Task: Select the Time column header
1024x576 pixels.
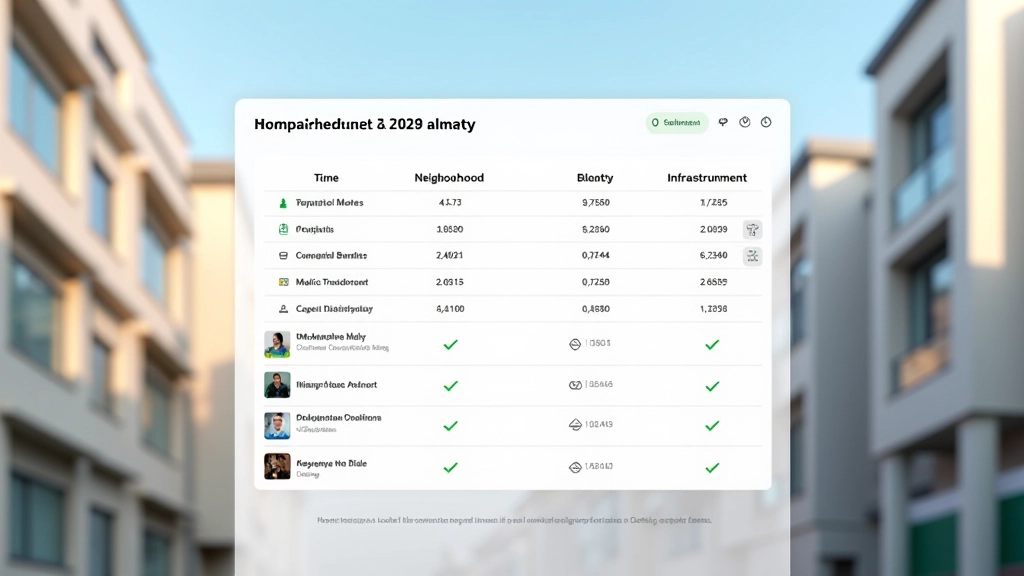Action: 326,178
